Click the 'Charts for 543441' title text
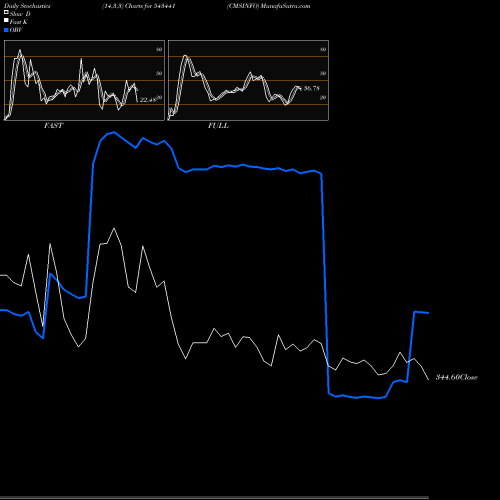 (150, 6)
